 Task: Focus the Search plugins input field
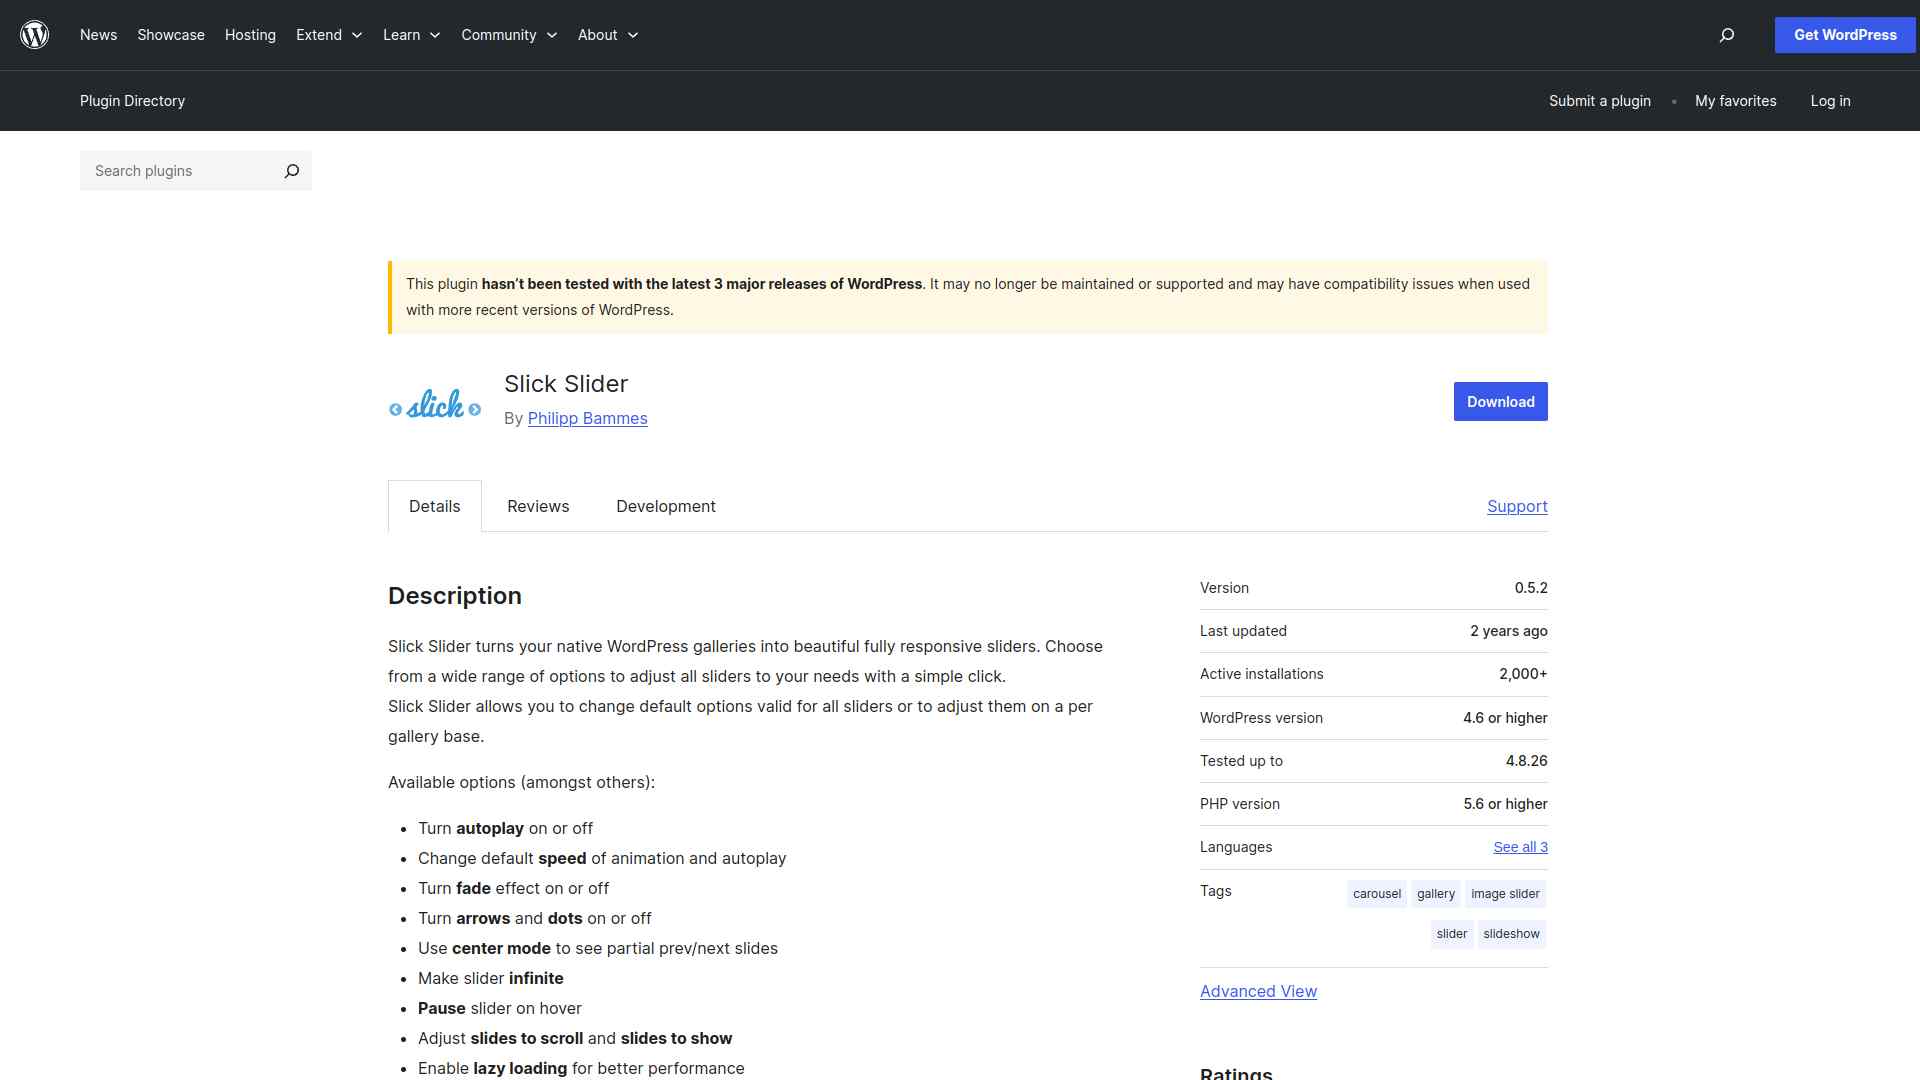180,171
